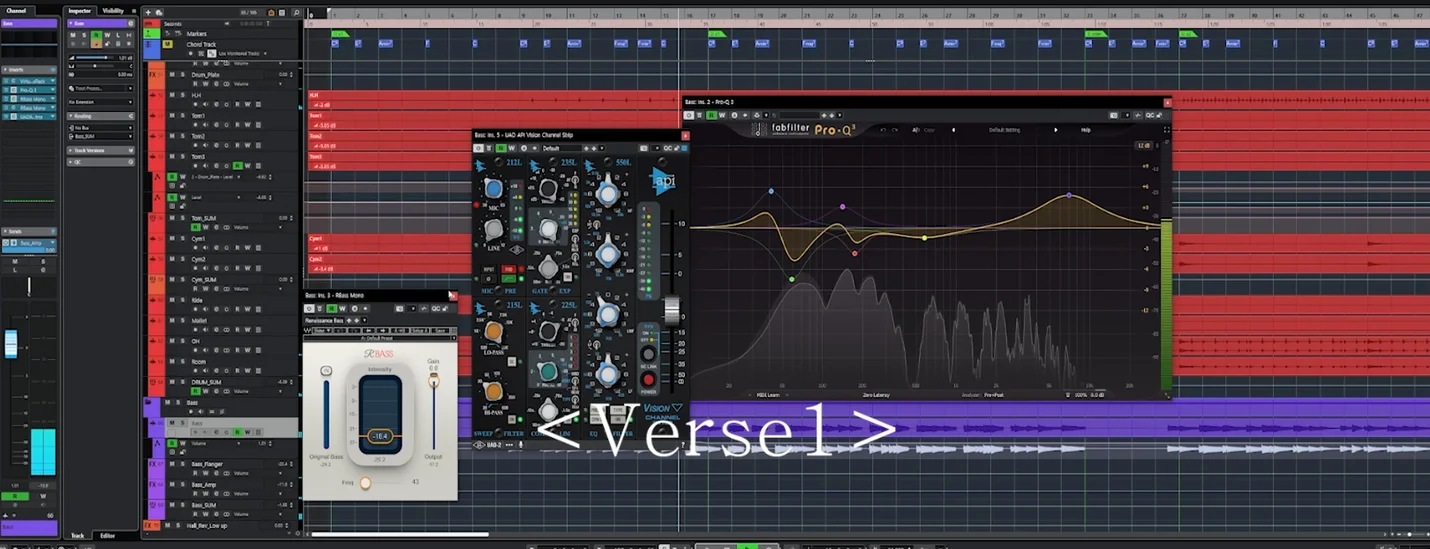The image size is (1430, 549).
Task: Click the LINE knob on API strip
Action: click(493, 231)
